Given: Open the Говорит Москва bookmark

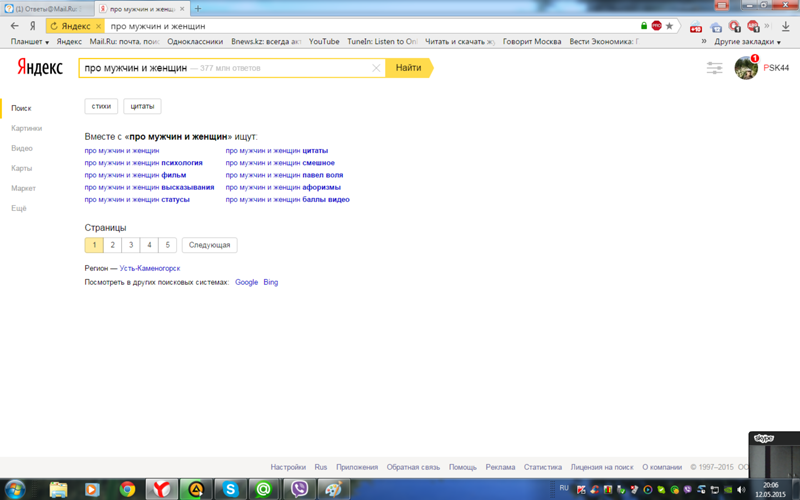Looking at the screenshot, I should coord(532,41).
